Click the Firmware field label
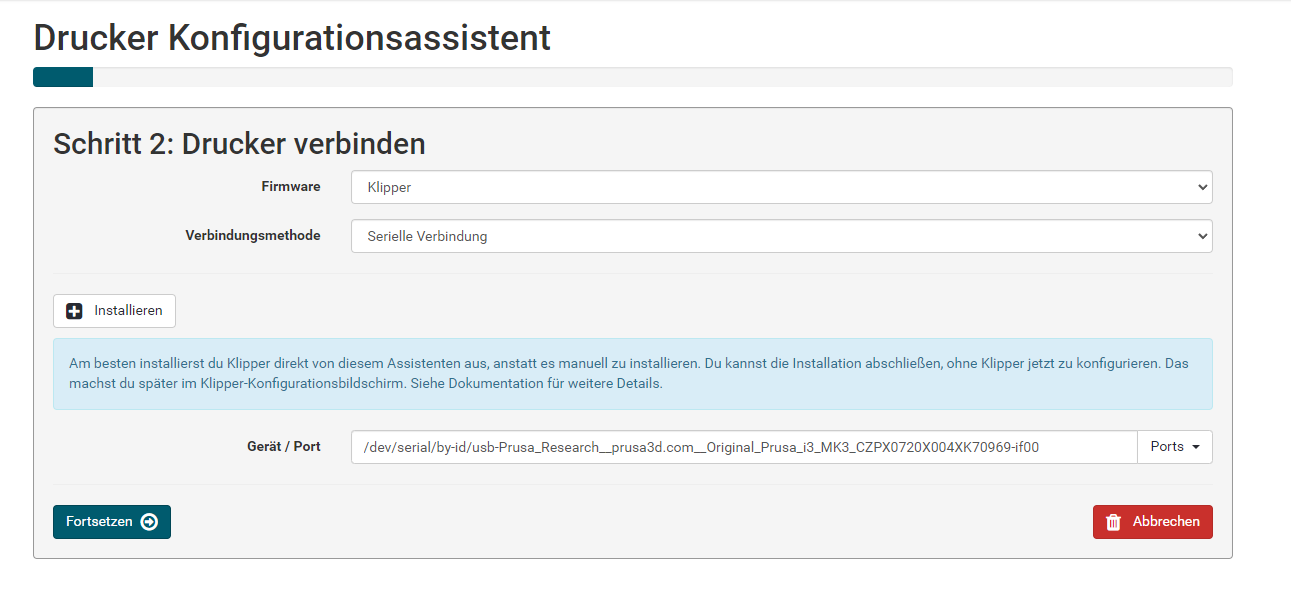1291x596 pixels. [291, 187]
